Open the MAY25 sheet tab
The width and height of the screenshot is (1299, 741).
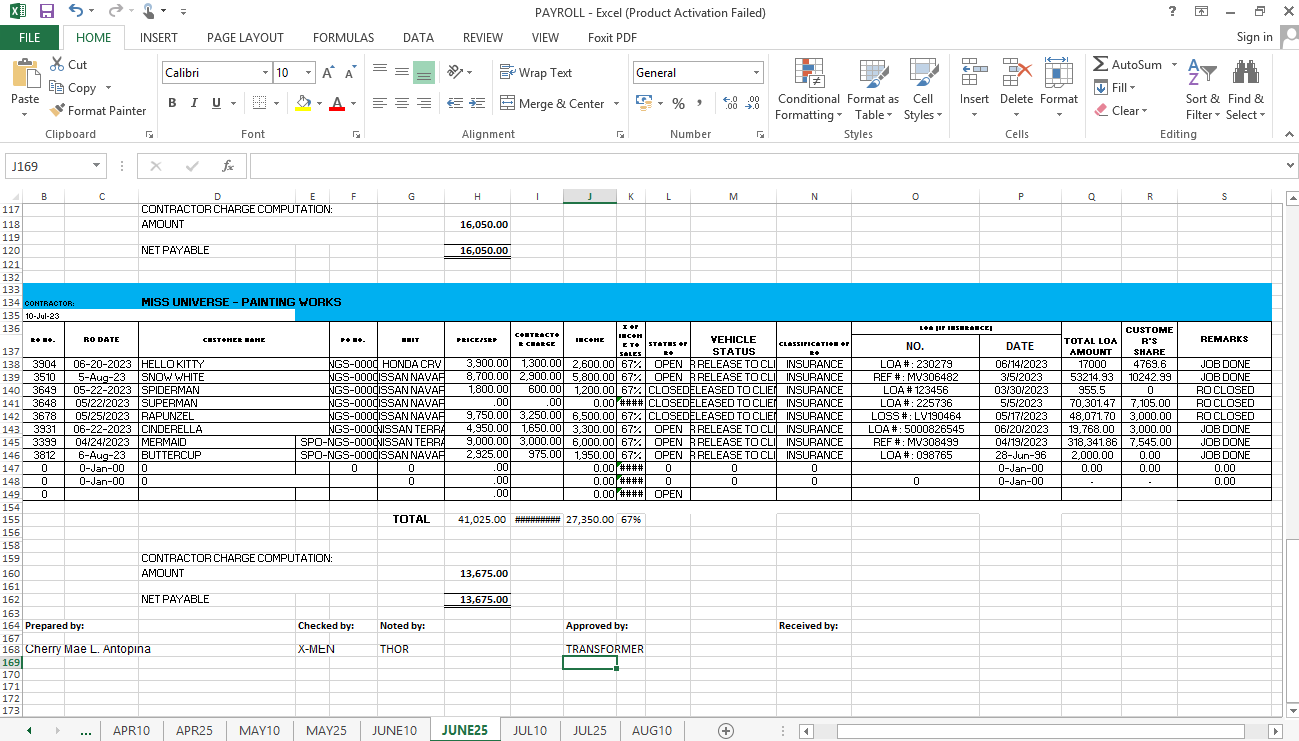326,731
